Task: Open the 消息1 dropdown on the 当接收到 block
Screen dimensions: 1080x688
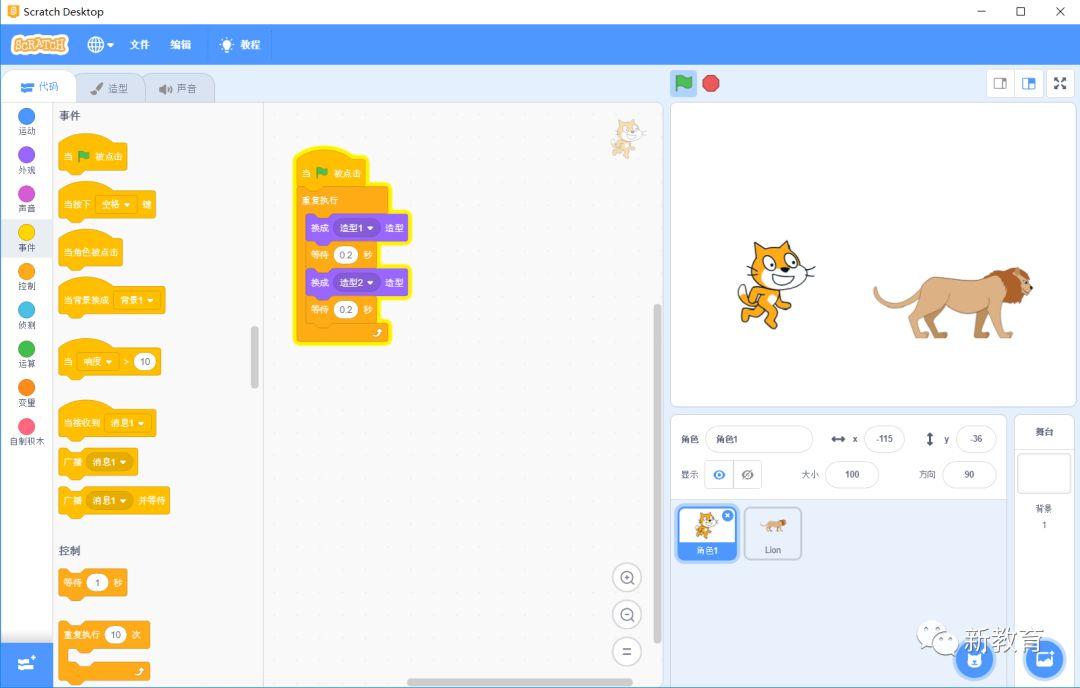Action: point(127,423)
